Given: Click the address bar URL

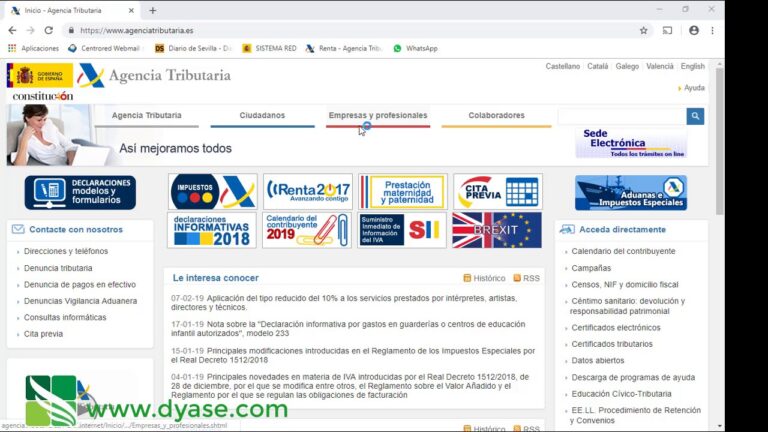Looking at the screenshot, I should tap(137, 30).
